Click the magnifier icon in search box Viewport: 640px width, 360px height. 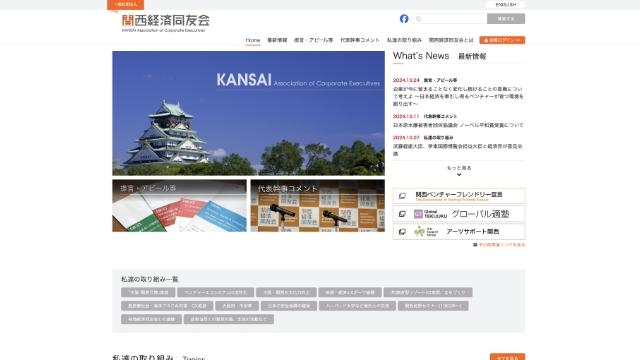tap(418, 19)
